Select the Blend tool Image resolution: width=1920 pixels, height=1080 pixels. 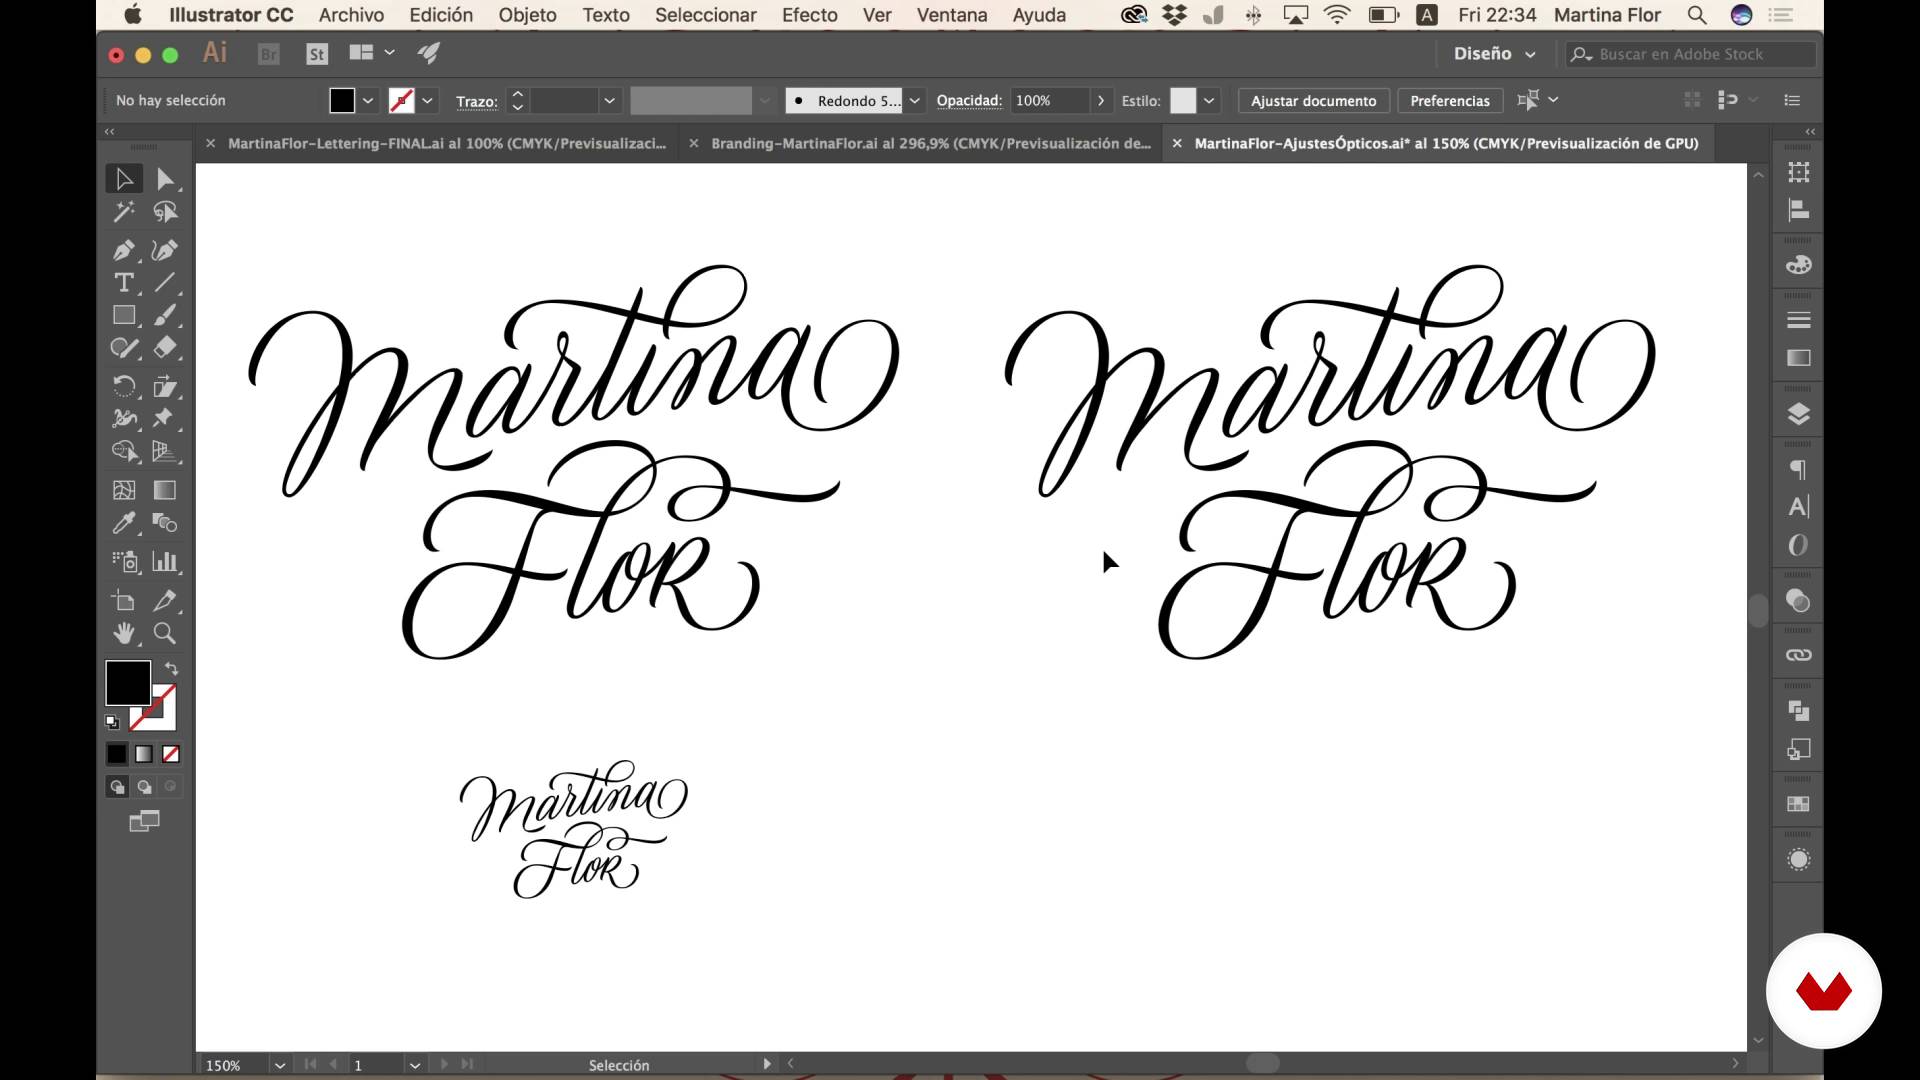click(165, 523)
